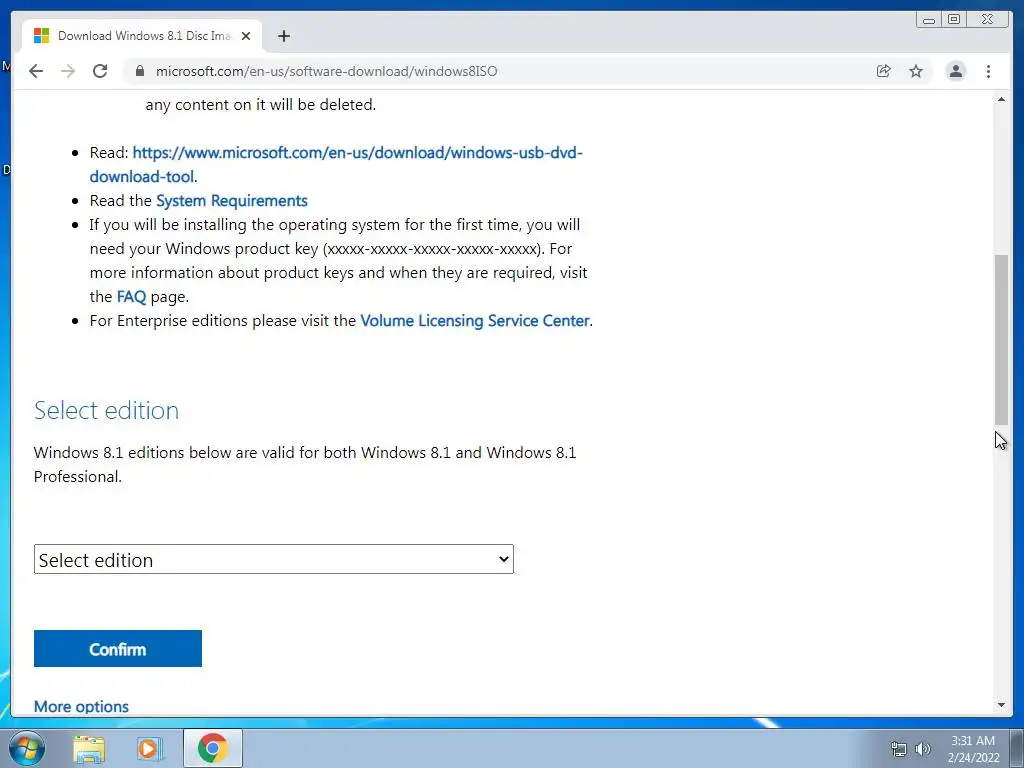Open Windows Explorer from taskbar
The width and height of the screenshot is (1024, 768).
point(89,748)
